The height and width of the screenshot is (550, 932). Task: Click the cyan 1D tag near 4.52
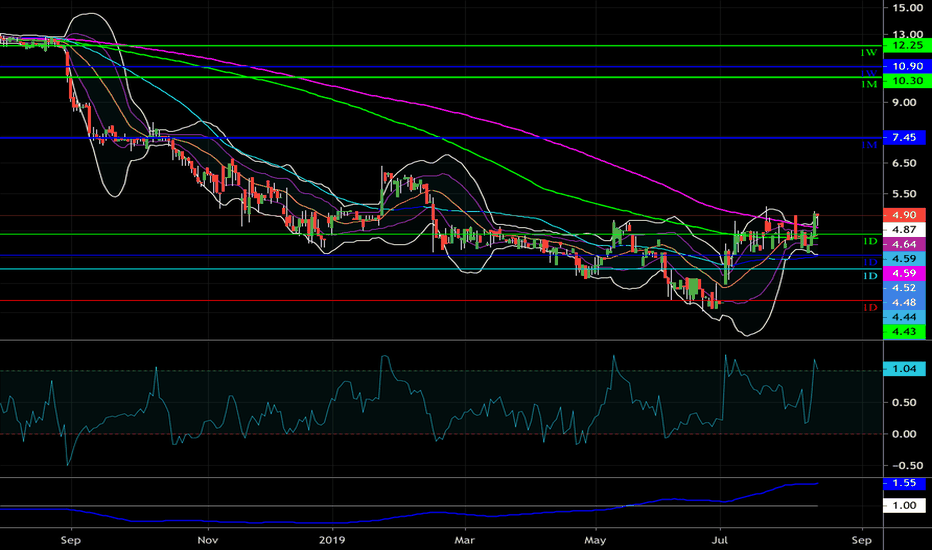pos(870,276)
